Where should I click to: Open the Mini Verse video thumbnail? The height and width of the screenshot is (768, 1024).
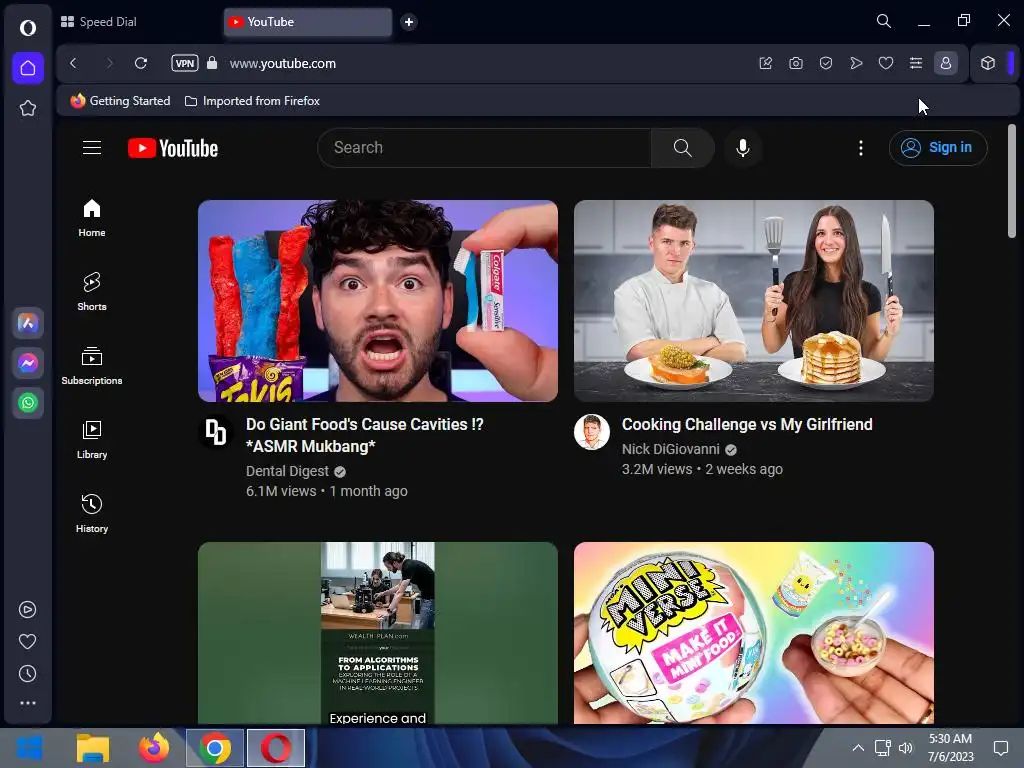pyautogui.click(x=754, y=633)
